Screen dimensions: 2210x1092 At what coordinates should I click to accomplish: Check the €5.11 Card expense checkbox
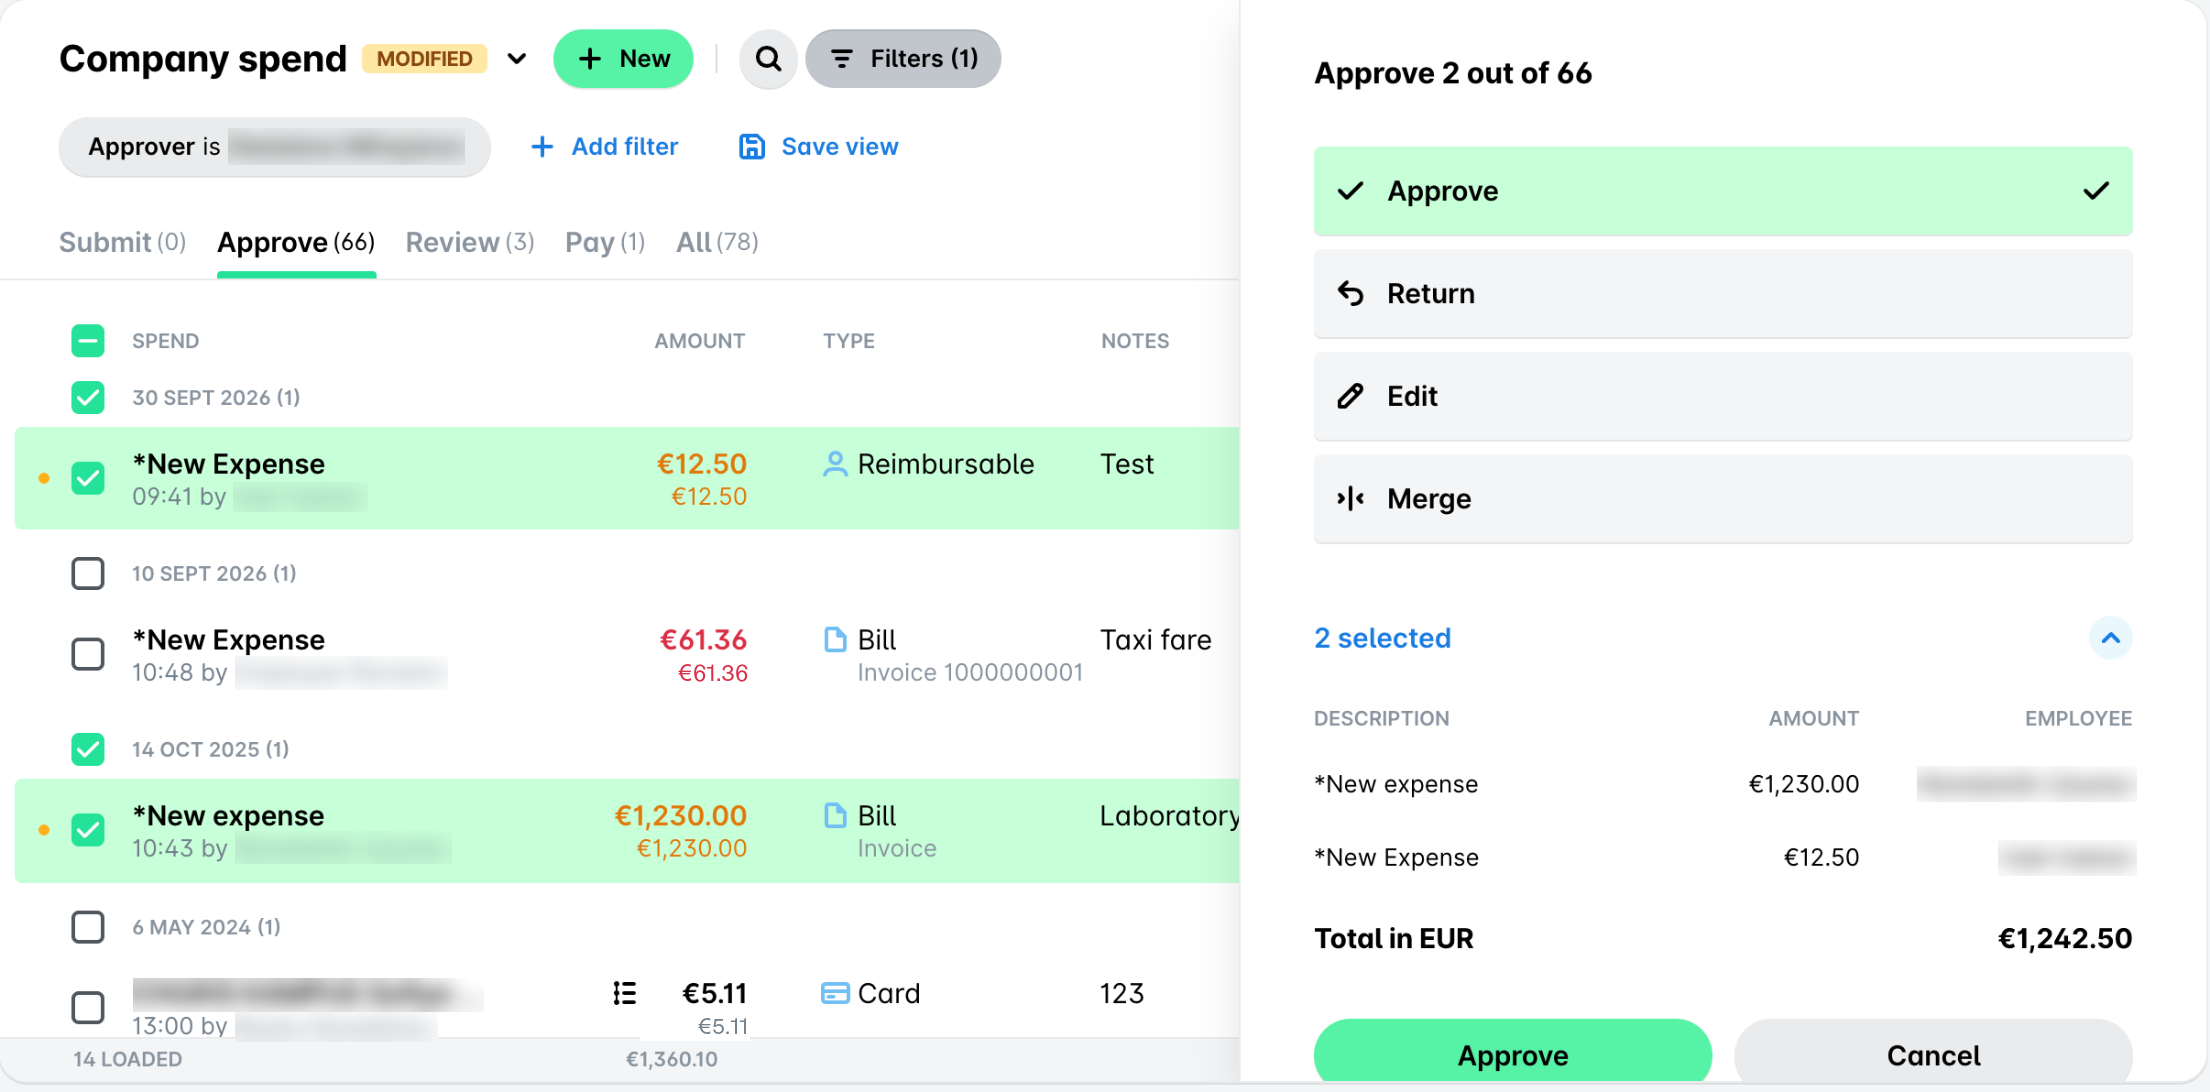point(88,1007)
